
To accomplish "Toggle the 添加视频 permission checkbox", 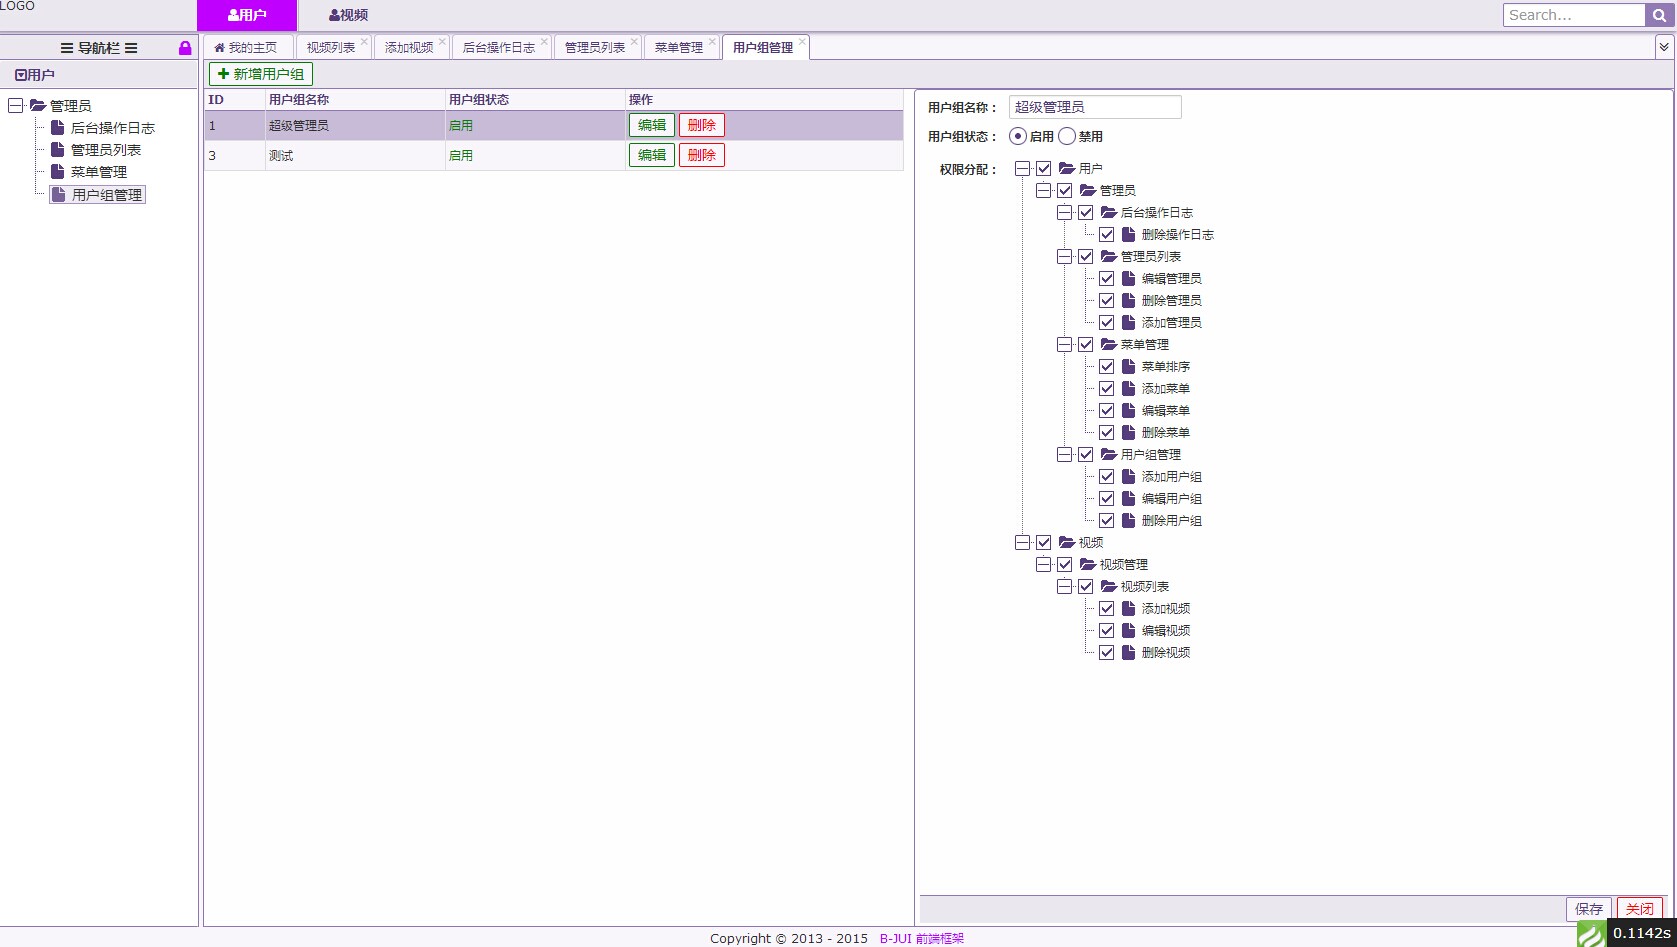I will click(1107, 609).
